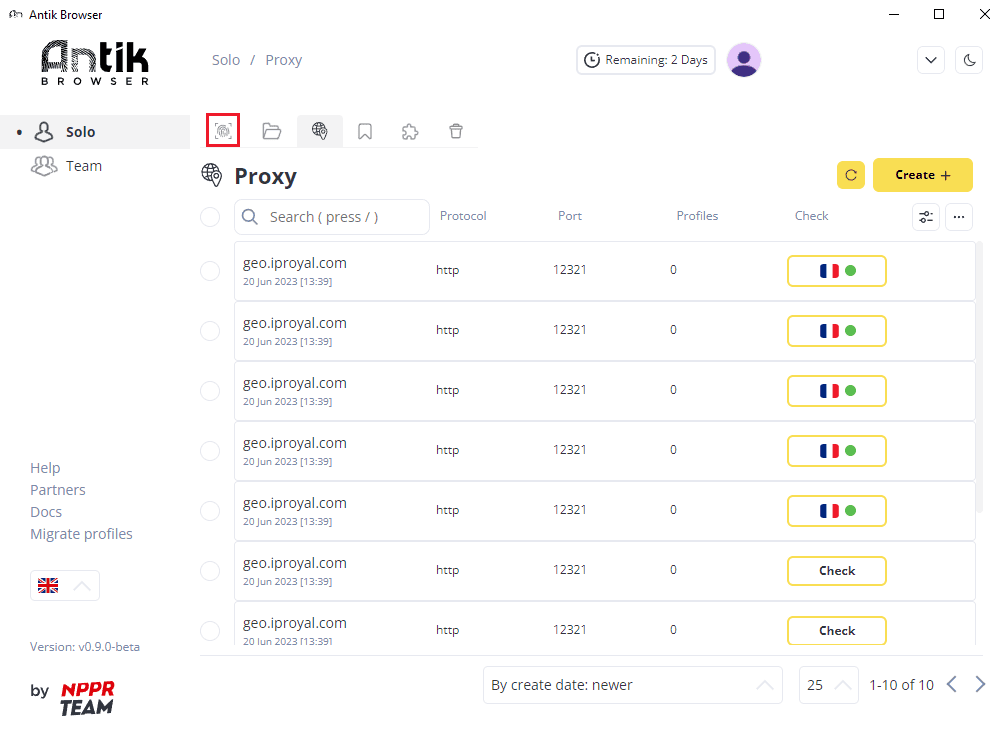Open the language selector with UK flag
The image size is (1008, 739).
pyautogui.click(x=65, y=585)
